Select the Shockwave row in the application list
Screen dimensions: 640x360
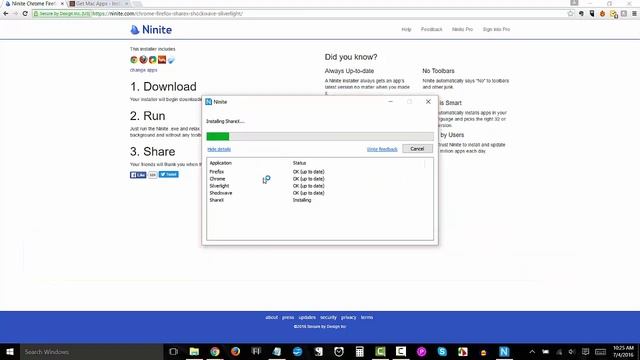[x=320, y=193]
